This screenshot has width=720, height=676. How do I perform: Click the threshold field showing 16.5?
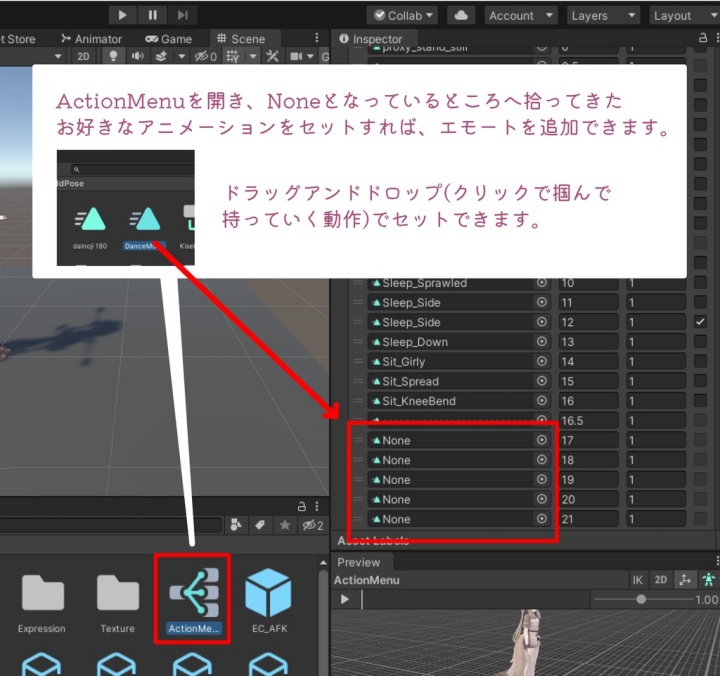[588, 421]
